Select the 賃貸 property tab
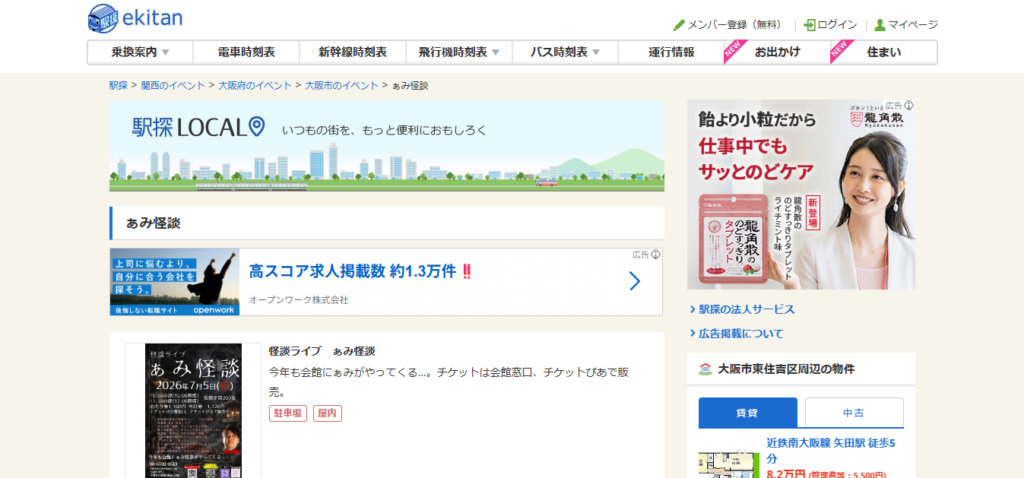 coord(747,412)
